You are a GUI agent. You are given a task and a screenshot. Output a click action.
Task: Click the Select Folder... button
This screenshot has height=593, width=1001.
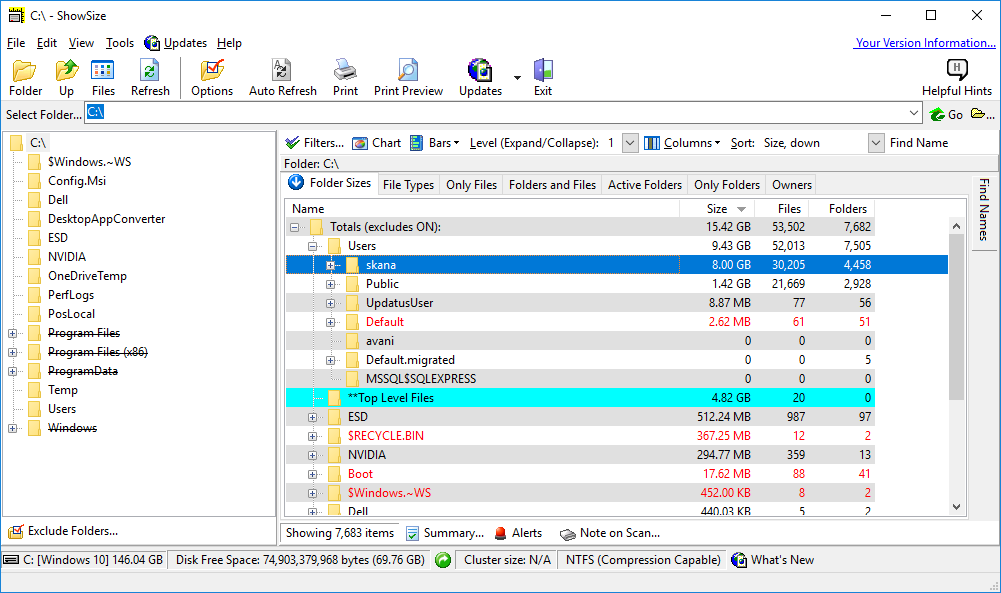coord(43,114)
